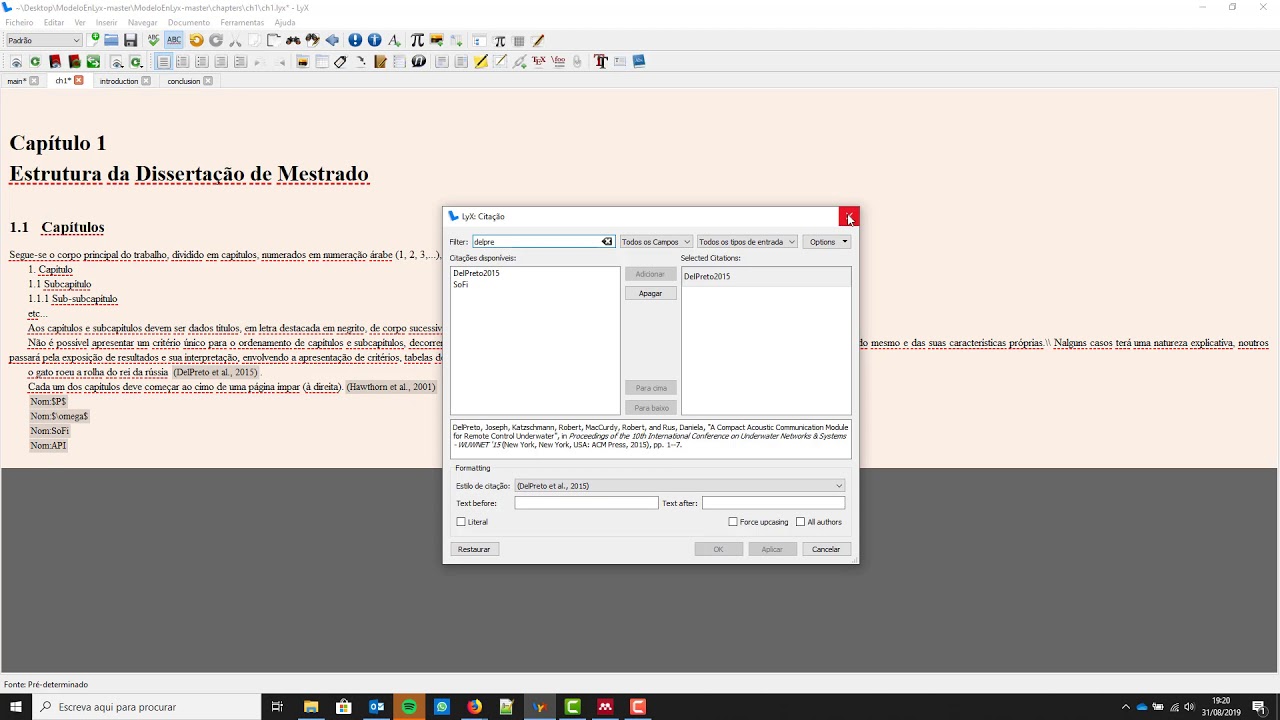Click the Text after input field
Image resolution: width=1280 pixels, height=720 pixels.
click(773, 503)
